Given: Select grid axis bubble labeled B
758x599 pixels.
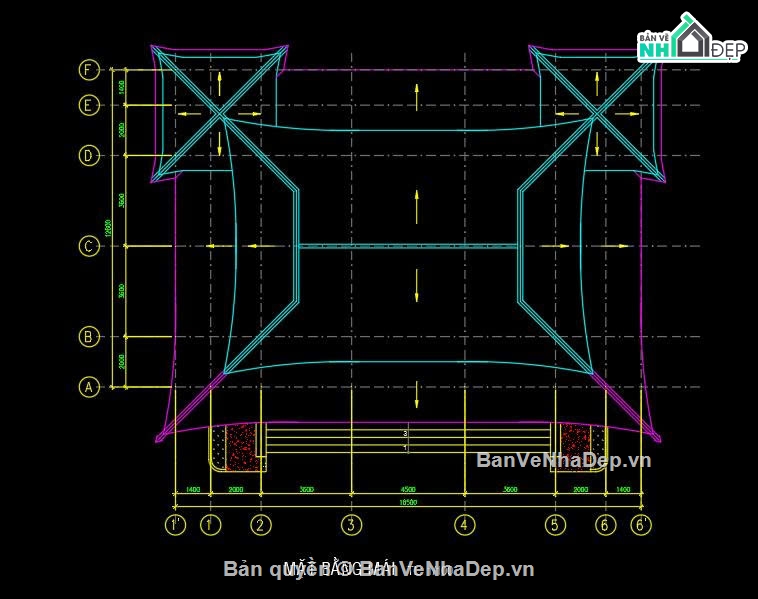Looking at the screenshot, I should pos(89,336).
